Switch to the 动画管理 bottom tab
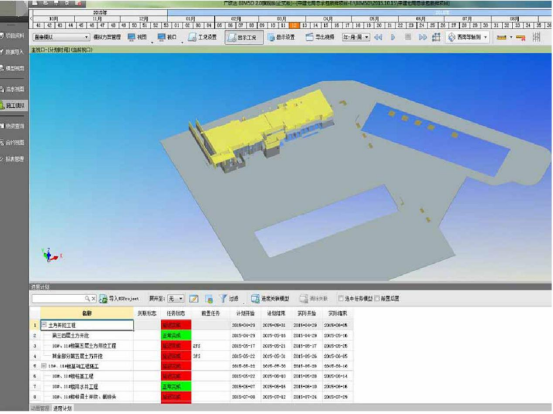 pyautogui.click(x=40, y=408)
